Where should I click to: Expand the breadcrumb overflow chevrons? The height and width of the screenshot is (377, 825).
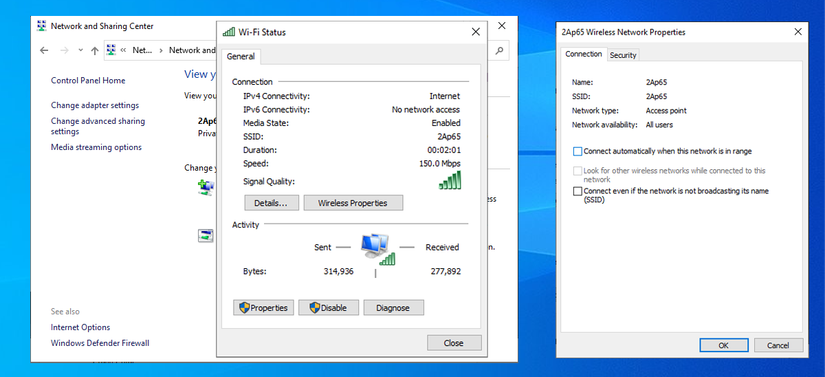tap(123, 50)
